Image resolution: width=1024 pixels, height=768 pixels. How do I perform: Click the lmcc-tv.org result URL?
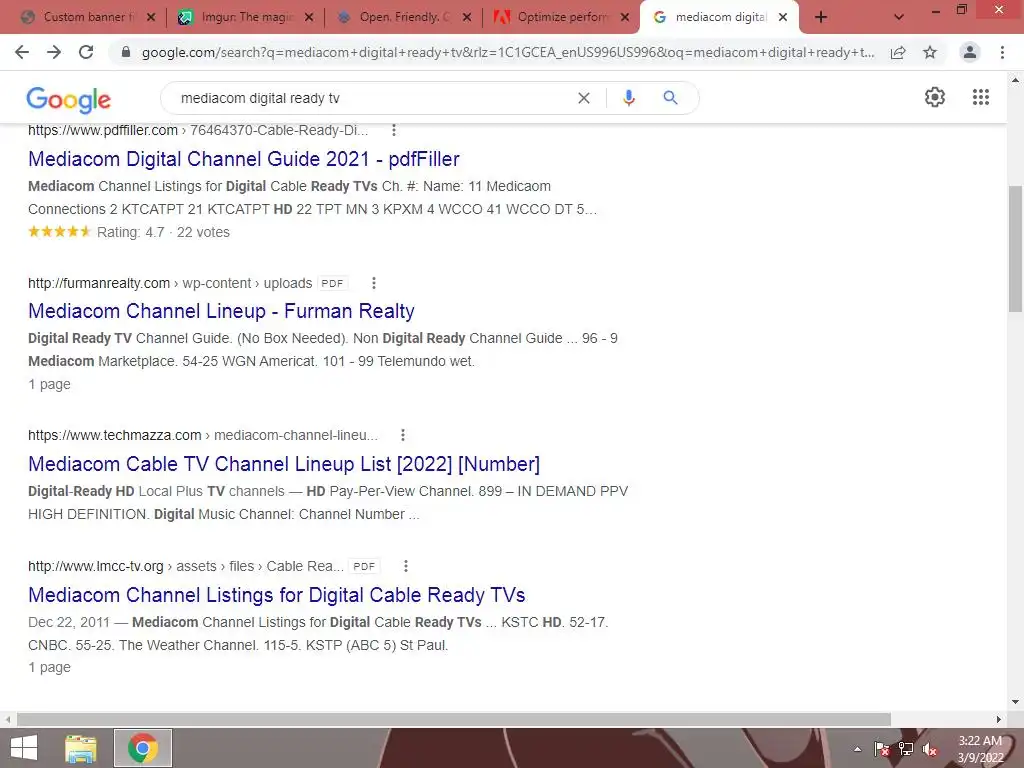click(x=185, y=566)
